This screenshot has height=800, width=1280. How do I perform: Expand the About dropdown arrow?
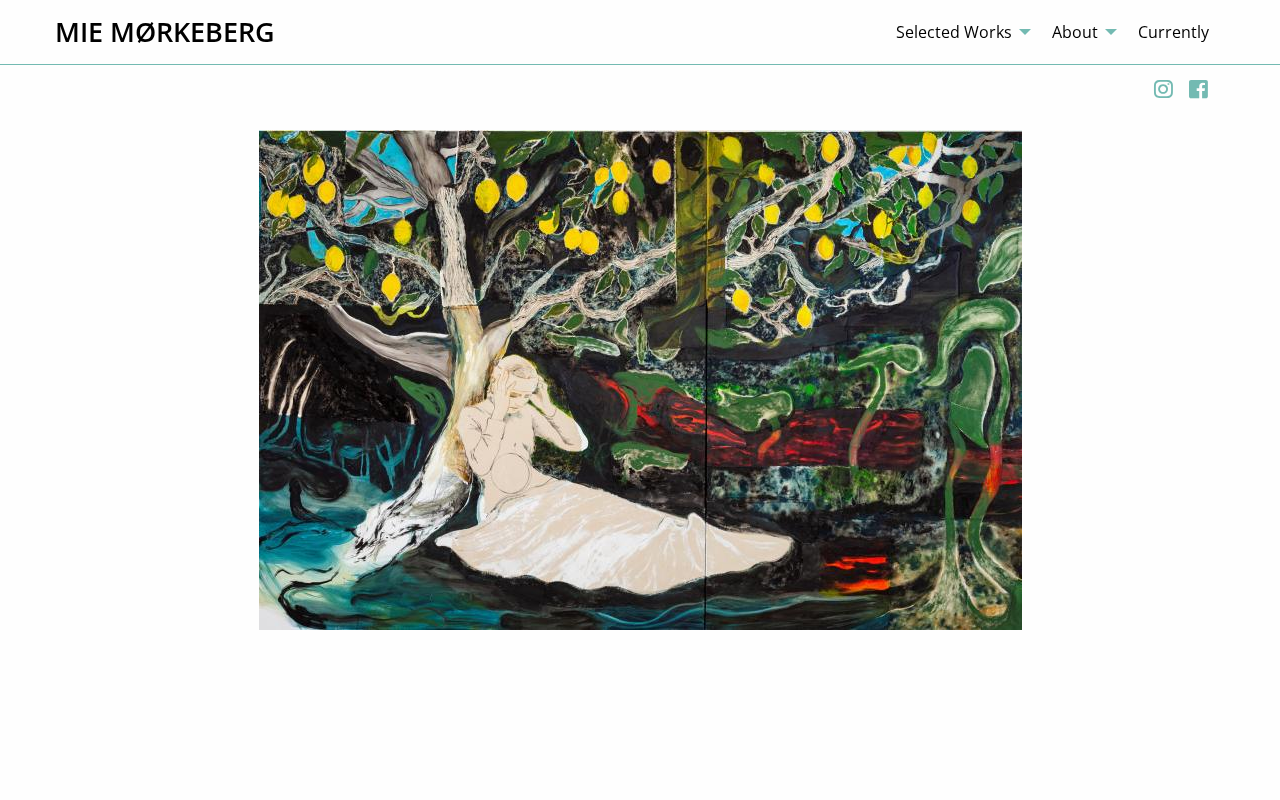tap(1111, 32)
